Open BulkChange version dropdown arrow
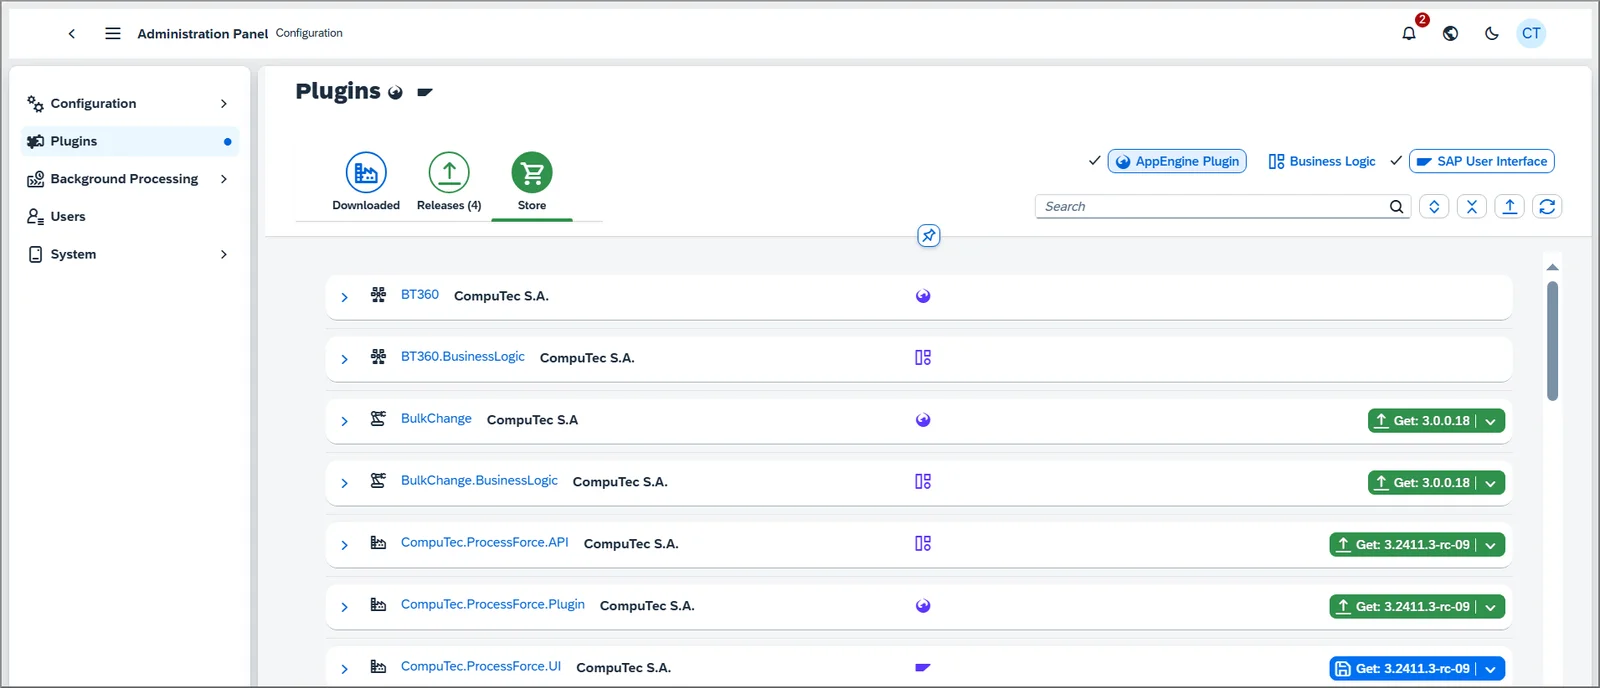The image size is (1600, 688). (x=1490, y=421)
